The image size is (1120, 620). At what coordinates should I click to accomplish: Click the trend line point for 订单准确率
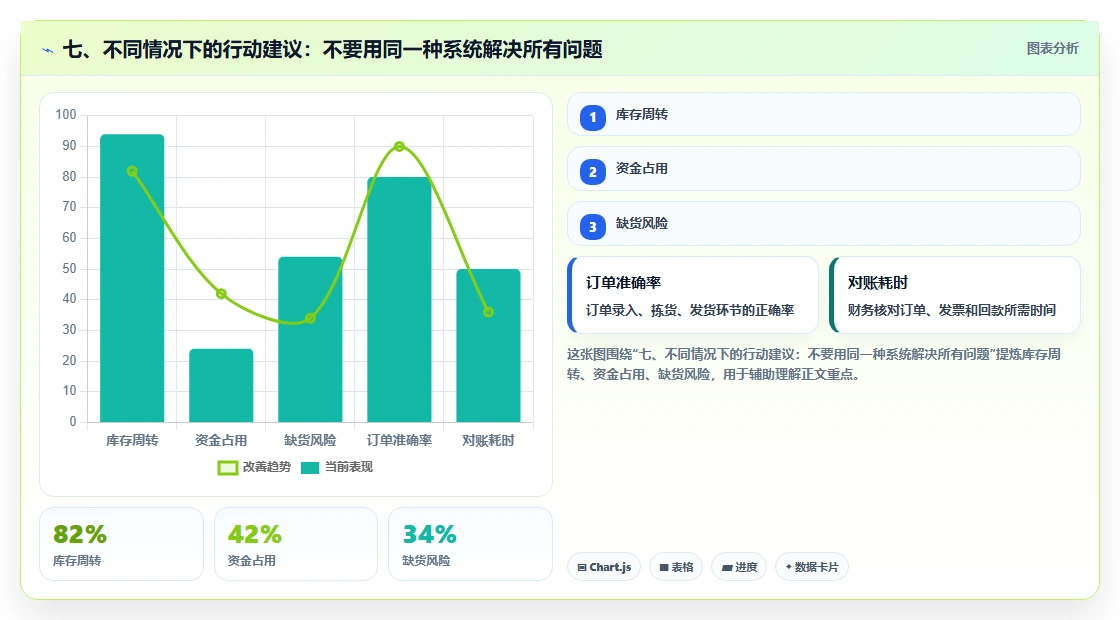coord(399,146)
